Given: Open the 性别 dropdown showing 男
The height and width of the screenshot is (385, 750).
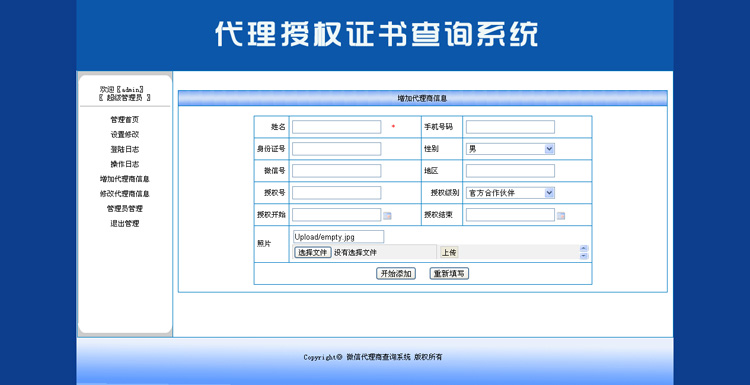Looking at the screenshot, I should [x=510, y=149].
